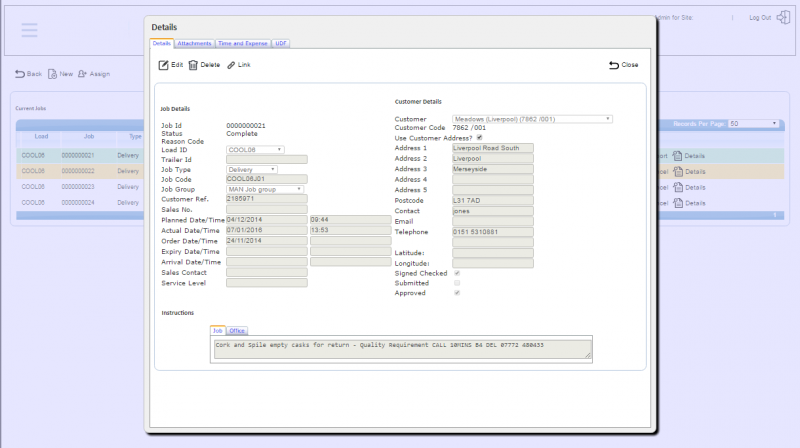This screenshot has height=448, width=800.
Task: Click the Sales Contact field
Action: [267, 272]
